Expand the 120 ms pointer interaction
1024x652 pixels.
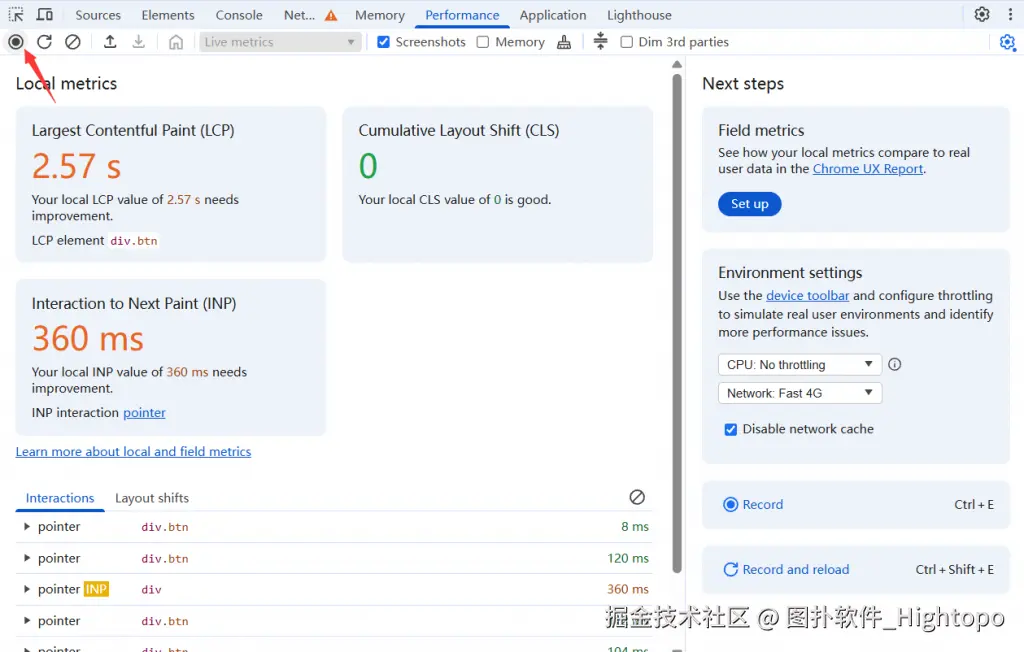(27, 558)
